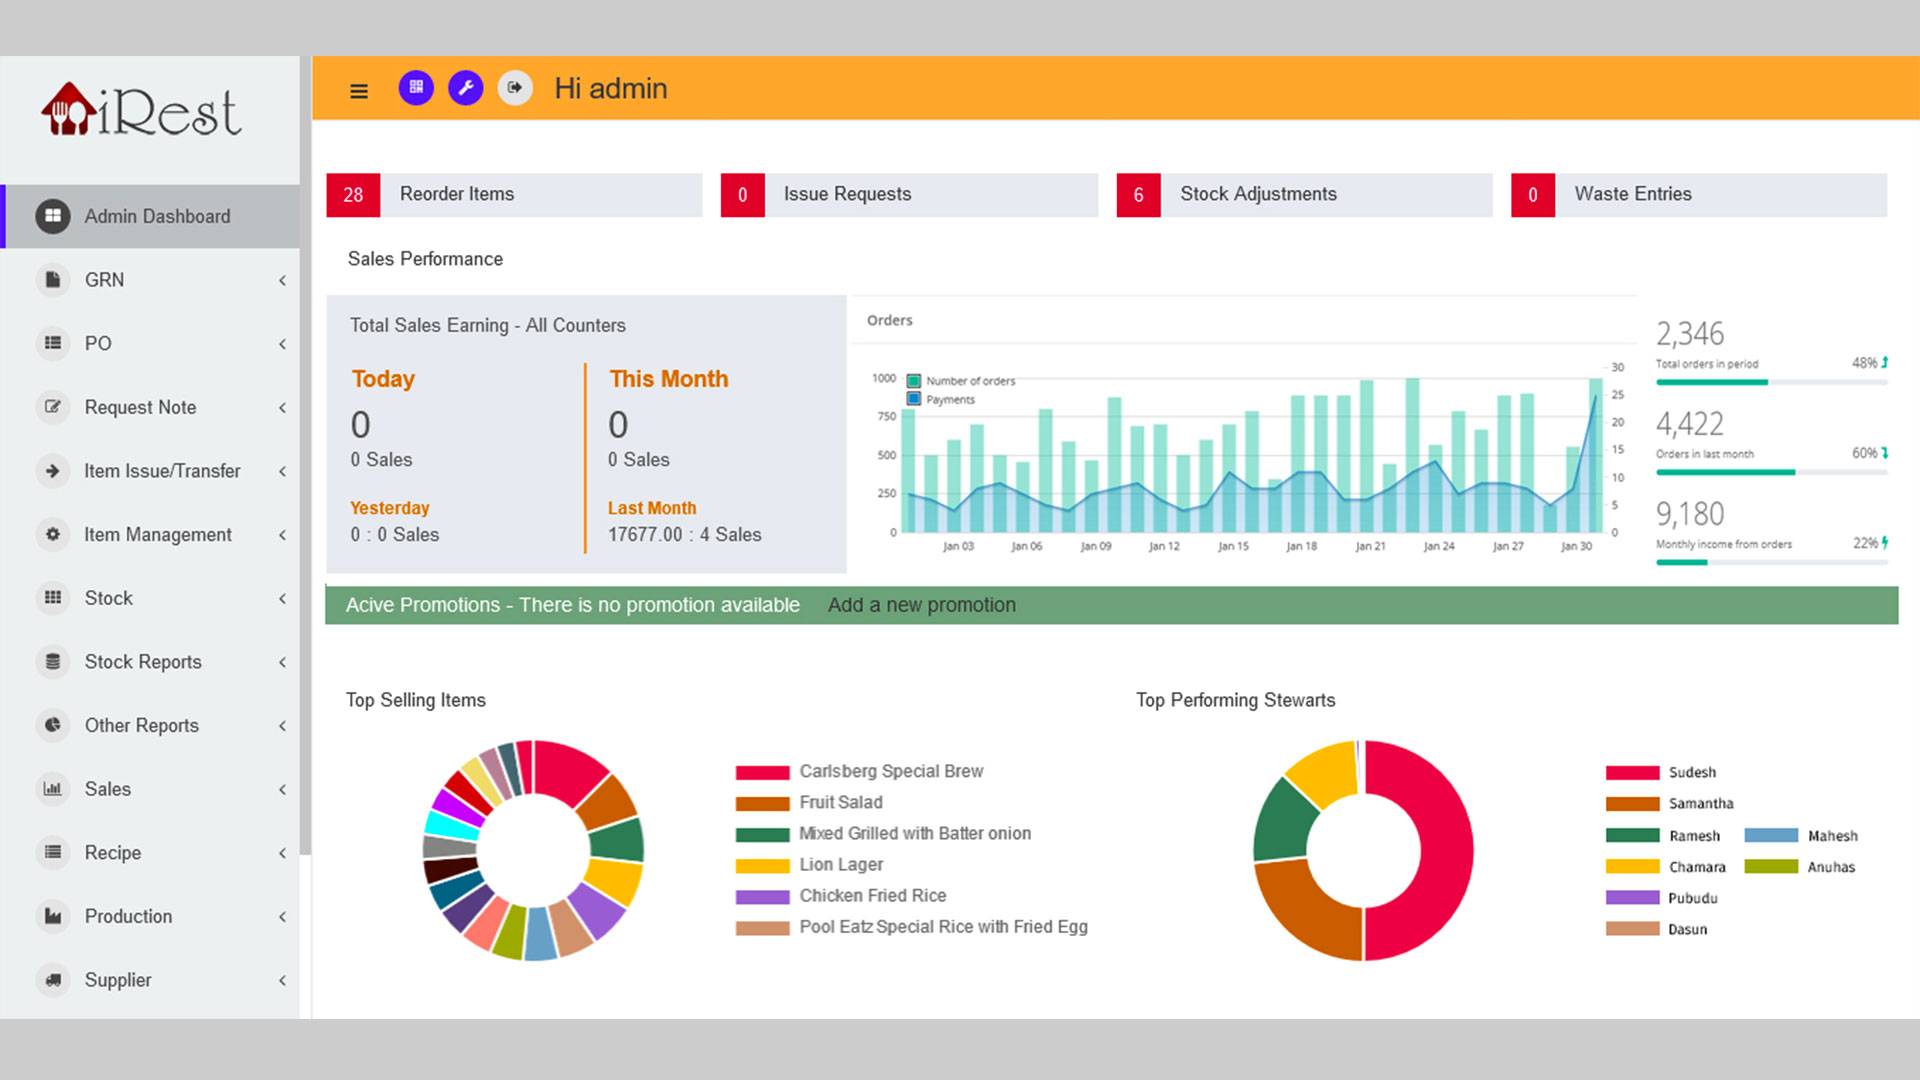Screen dimensions: 1920x1080
Task: Open the Stock Adjustments card
Action: 1304,195
